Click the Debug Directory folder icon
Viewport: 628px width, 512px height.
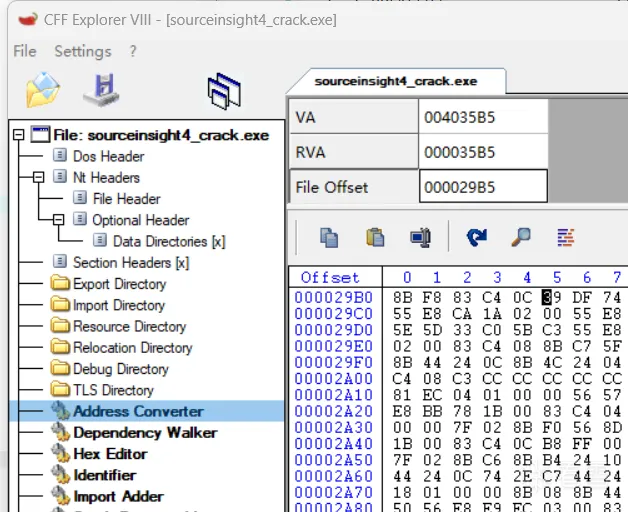tap(60, 368)
